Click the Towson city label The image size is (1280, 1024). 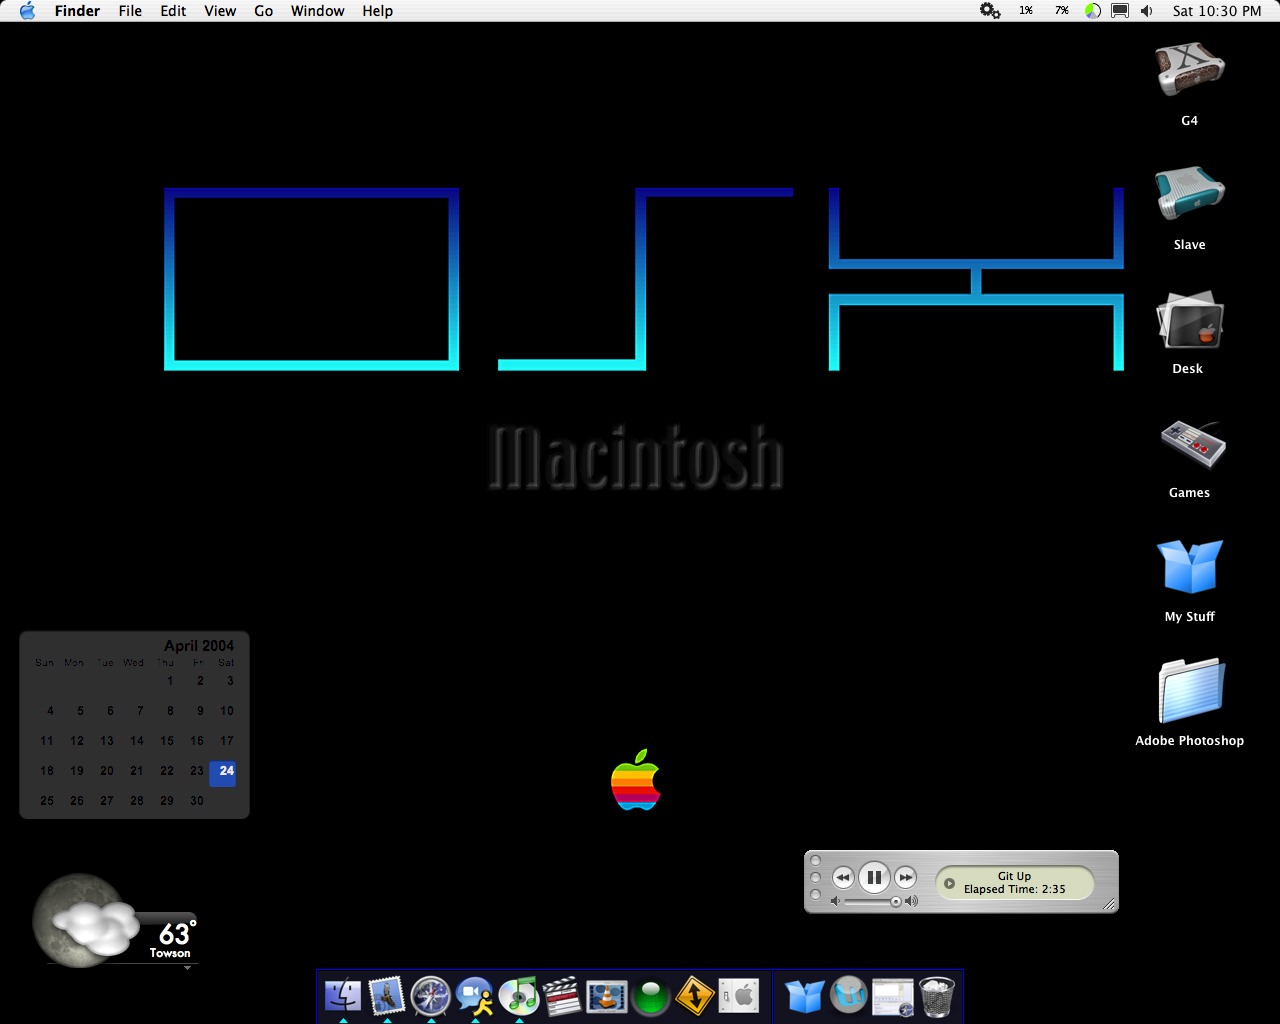click(170, 953)
